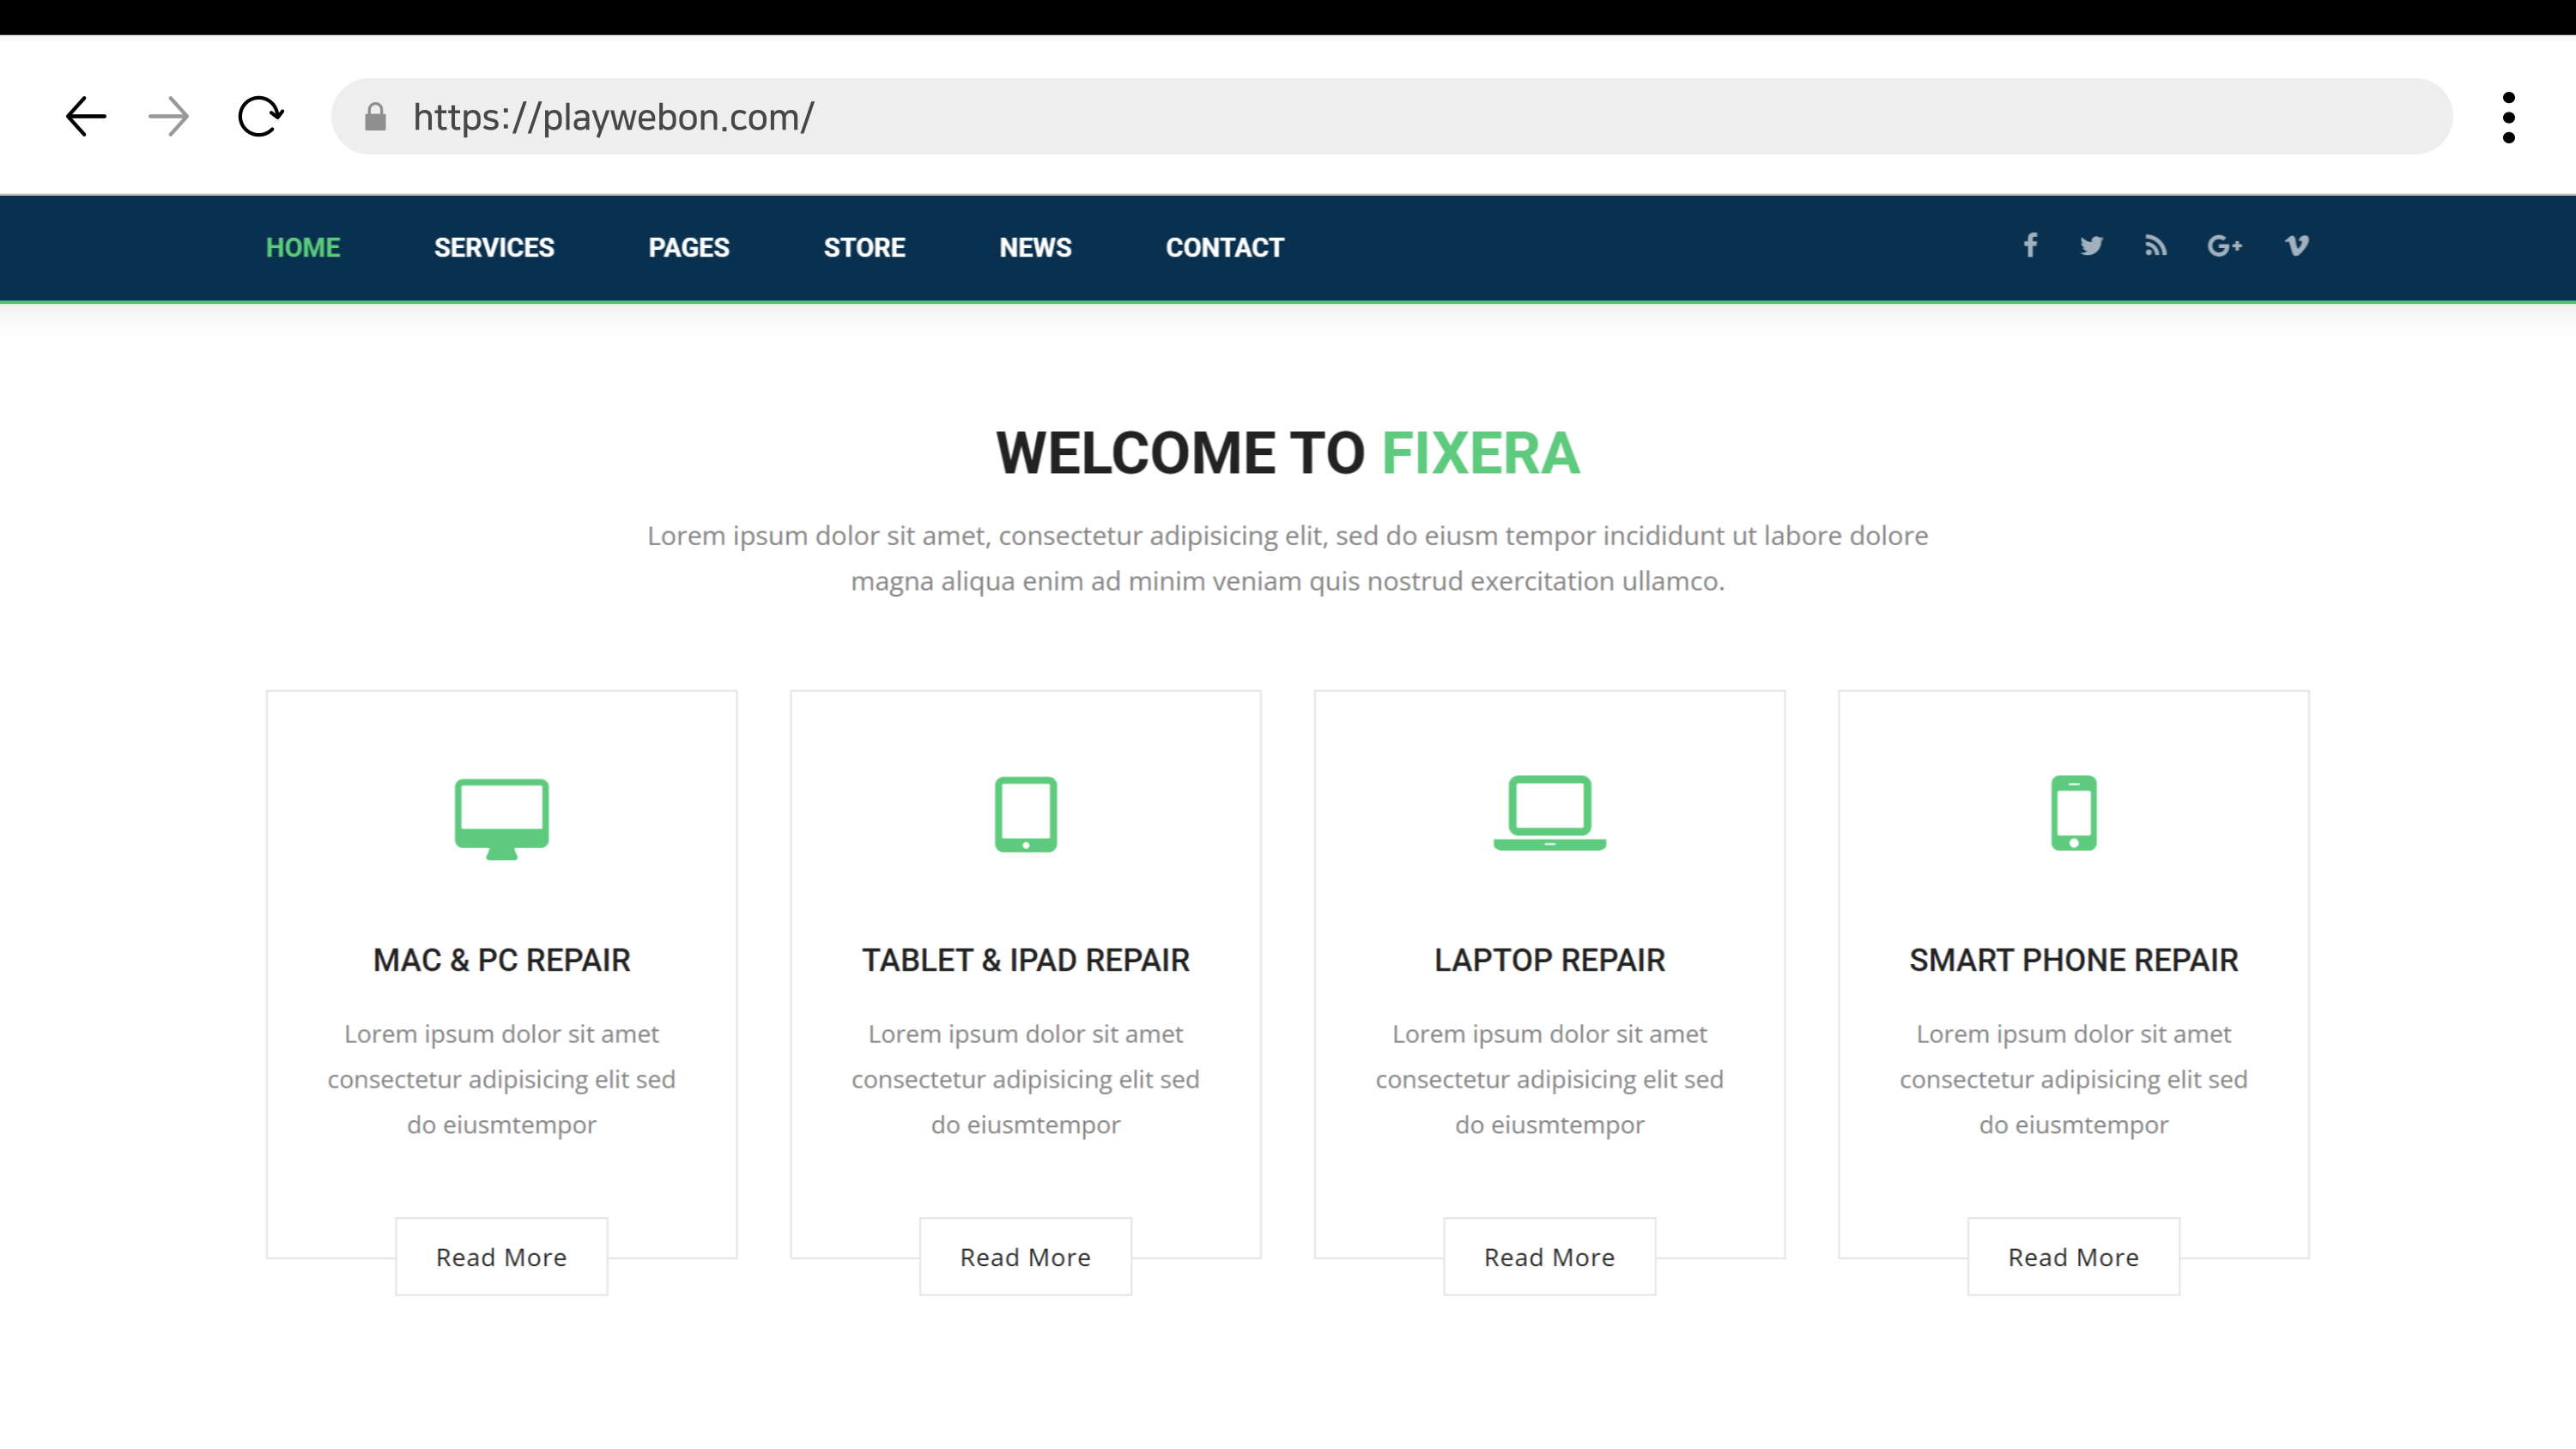Open the Twitter social link

coord(2091,246)
